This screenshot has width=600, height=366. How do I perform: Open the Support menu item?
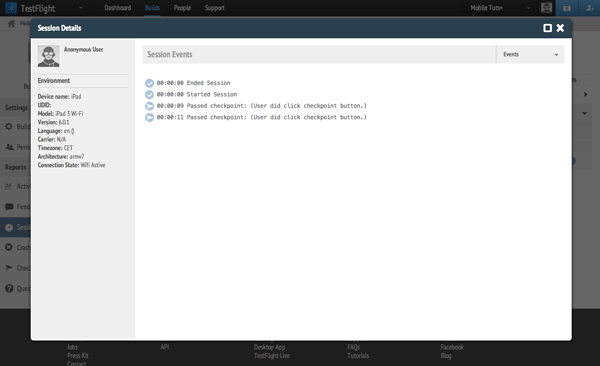(214, 8)
